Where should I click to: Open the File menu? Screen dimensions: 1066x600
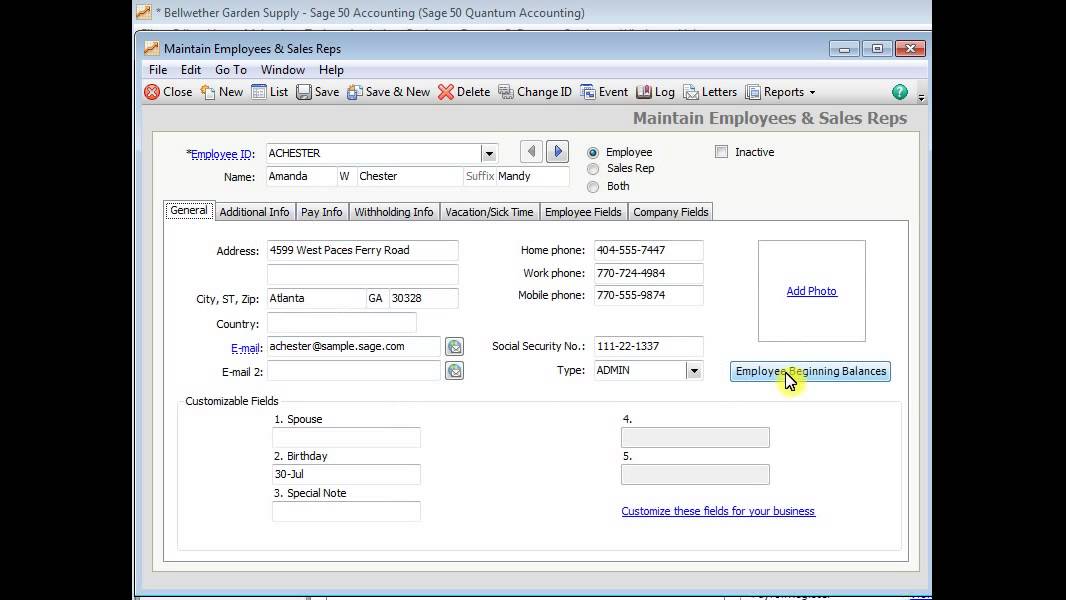click(158, 70)
